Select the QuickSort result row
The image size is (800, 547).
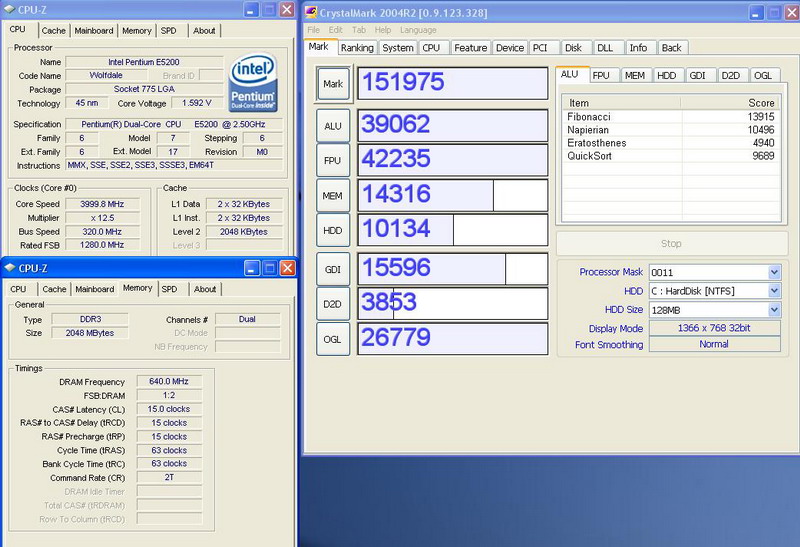point(671,156)
